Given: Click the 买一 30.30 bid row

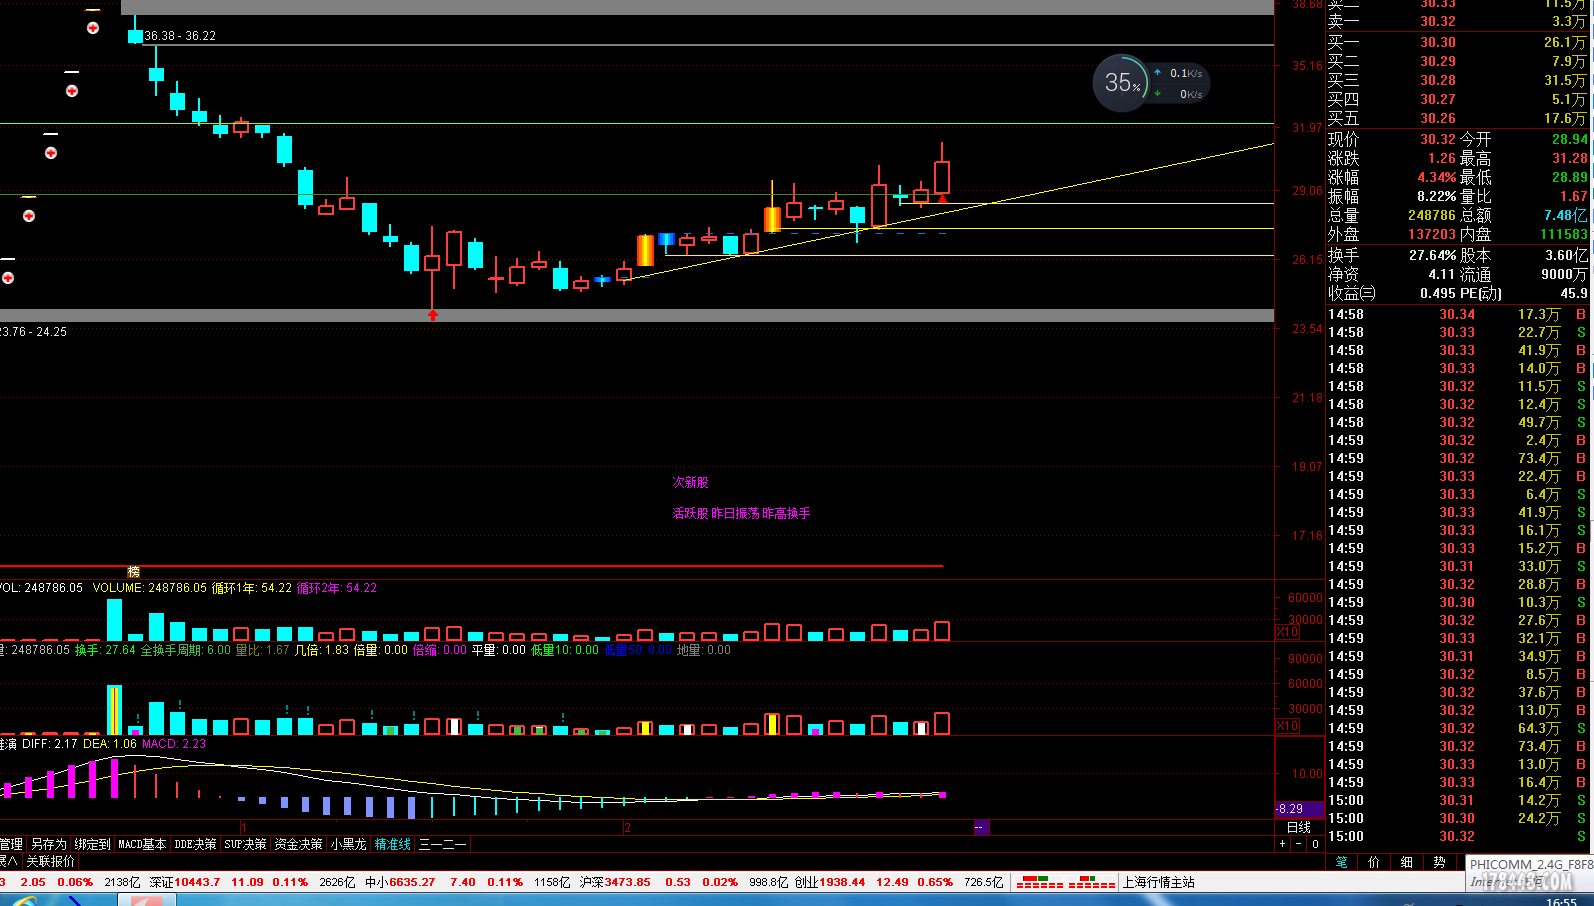Looking at the screenshot, I should point(1457,42).
